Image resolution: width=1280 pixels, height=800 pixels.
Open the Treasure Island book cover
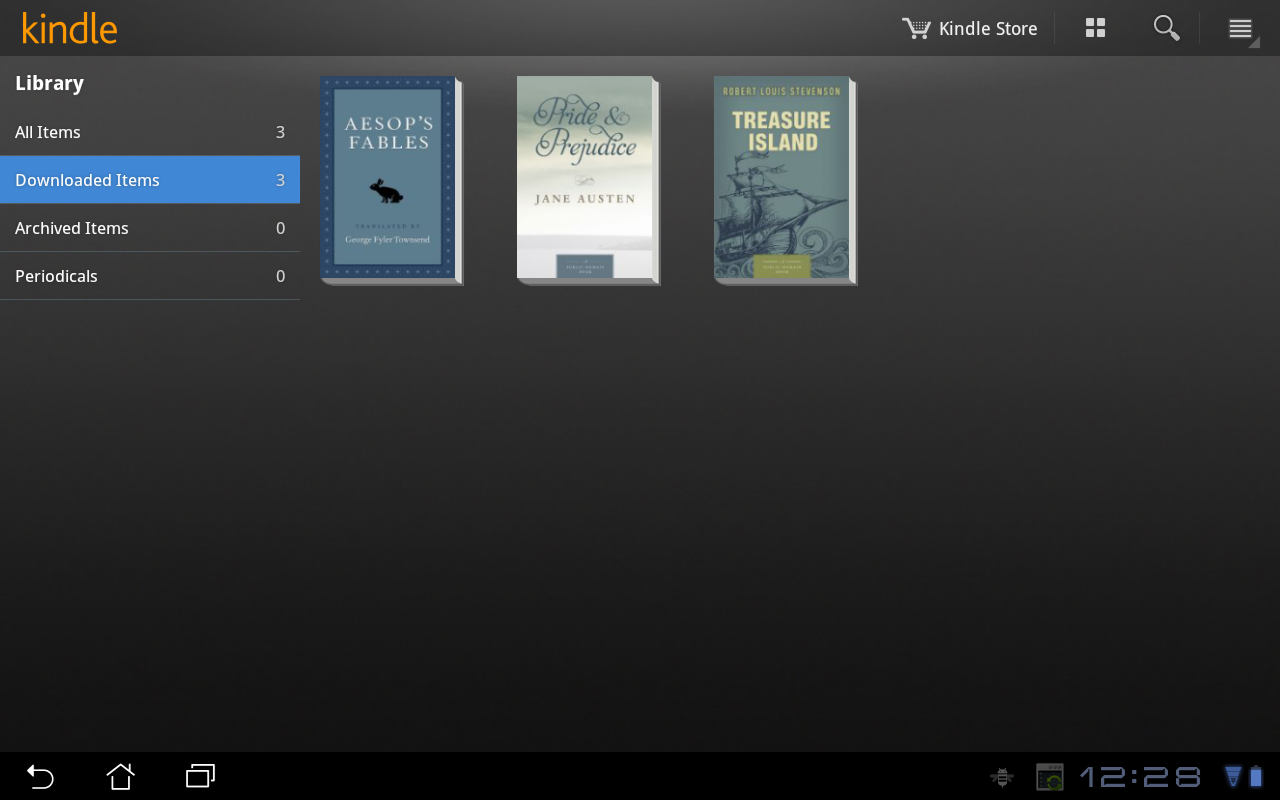(785, 180)
